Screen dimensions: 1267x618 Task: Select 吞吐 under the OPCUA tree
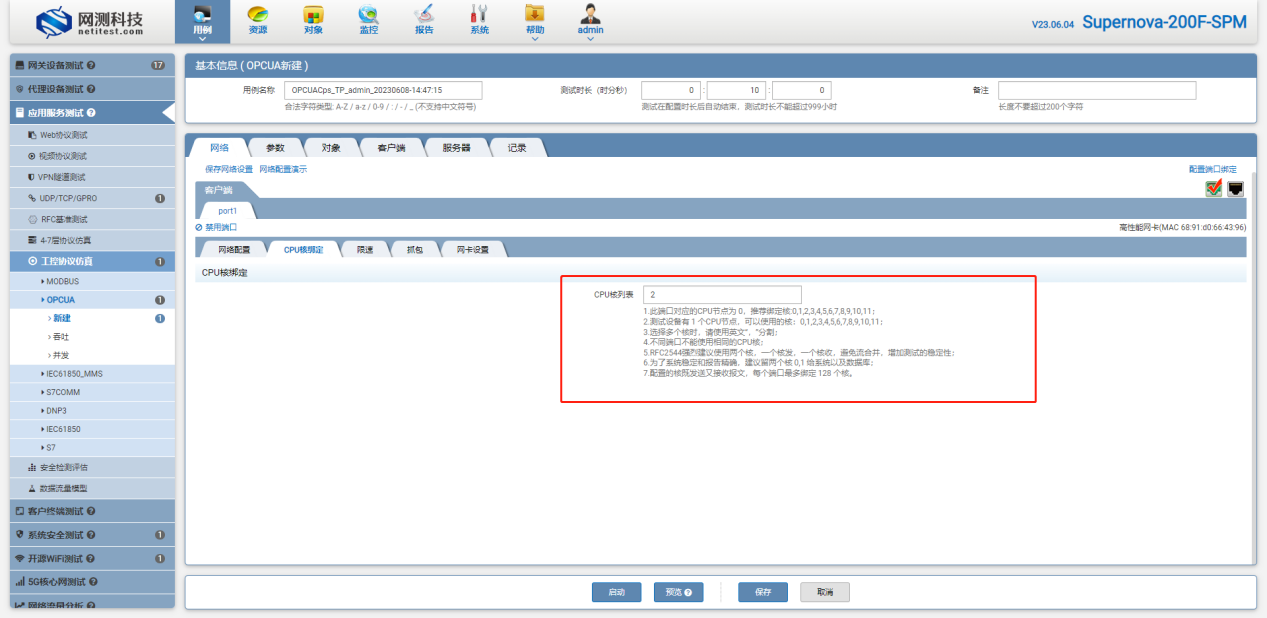(x=62, y=337)
